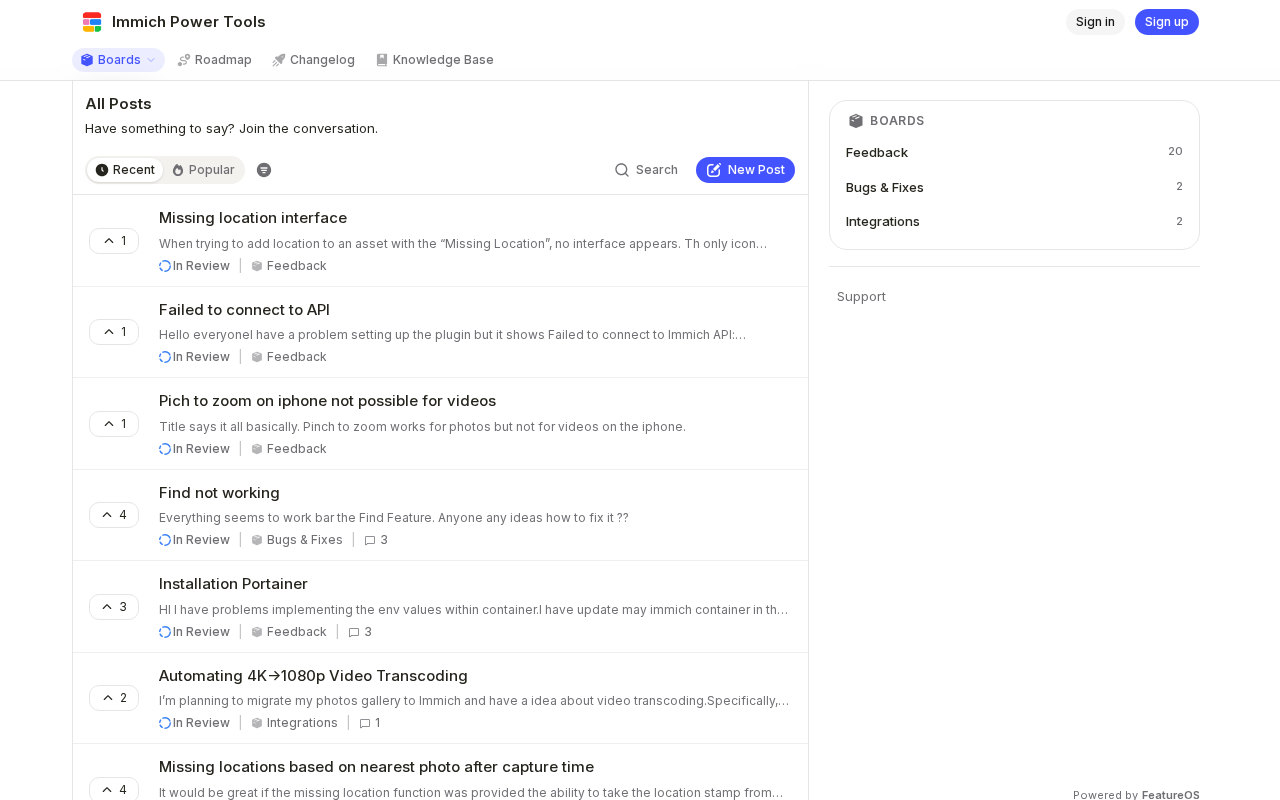Switch to the Popular posts tab

pyautogui.click(x=203, y=170)
